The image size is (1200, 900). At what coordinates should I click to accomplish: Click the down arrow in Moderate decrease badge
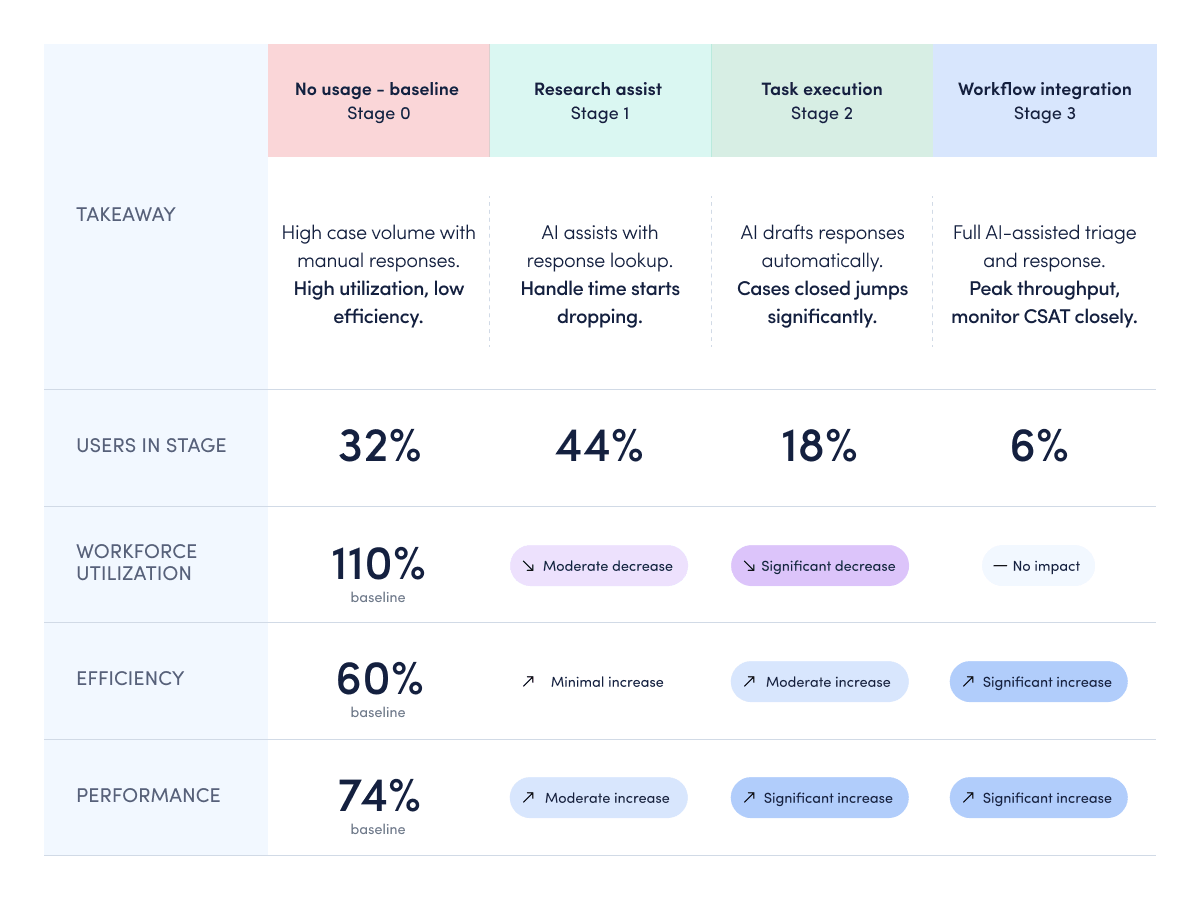click(x=529, y=566)
